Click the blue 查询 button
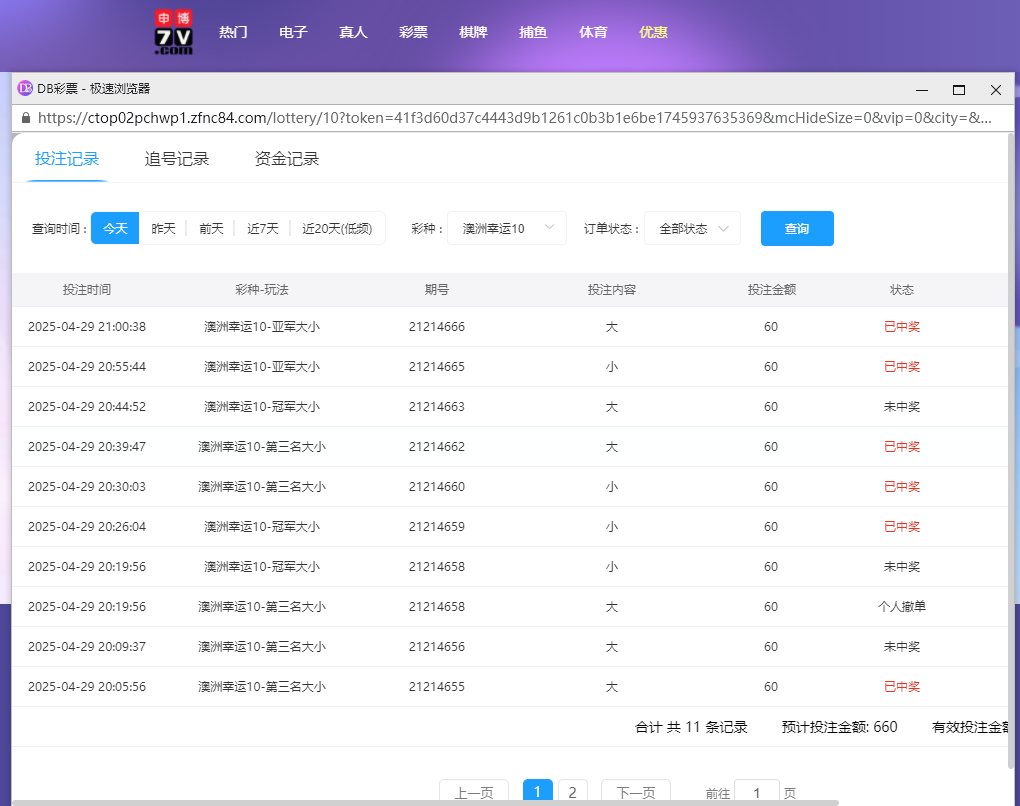This screenshot has height=806, width=1020. (x=796, y=228)
